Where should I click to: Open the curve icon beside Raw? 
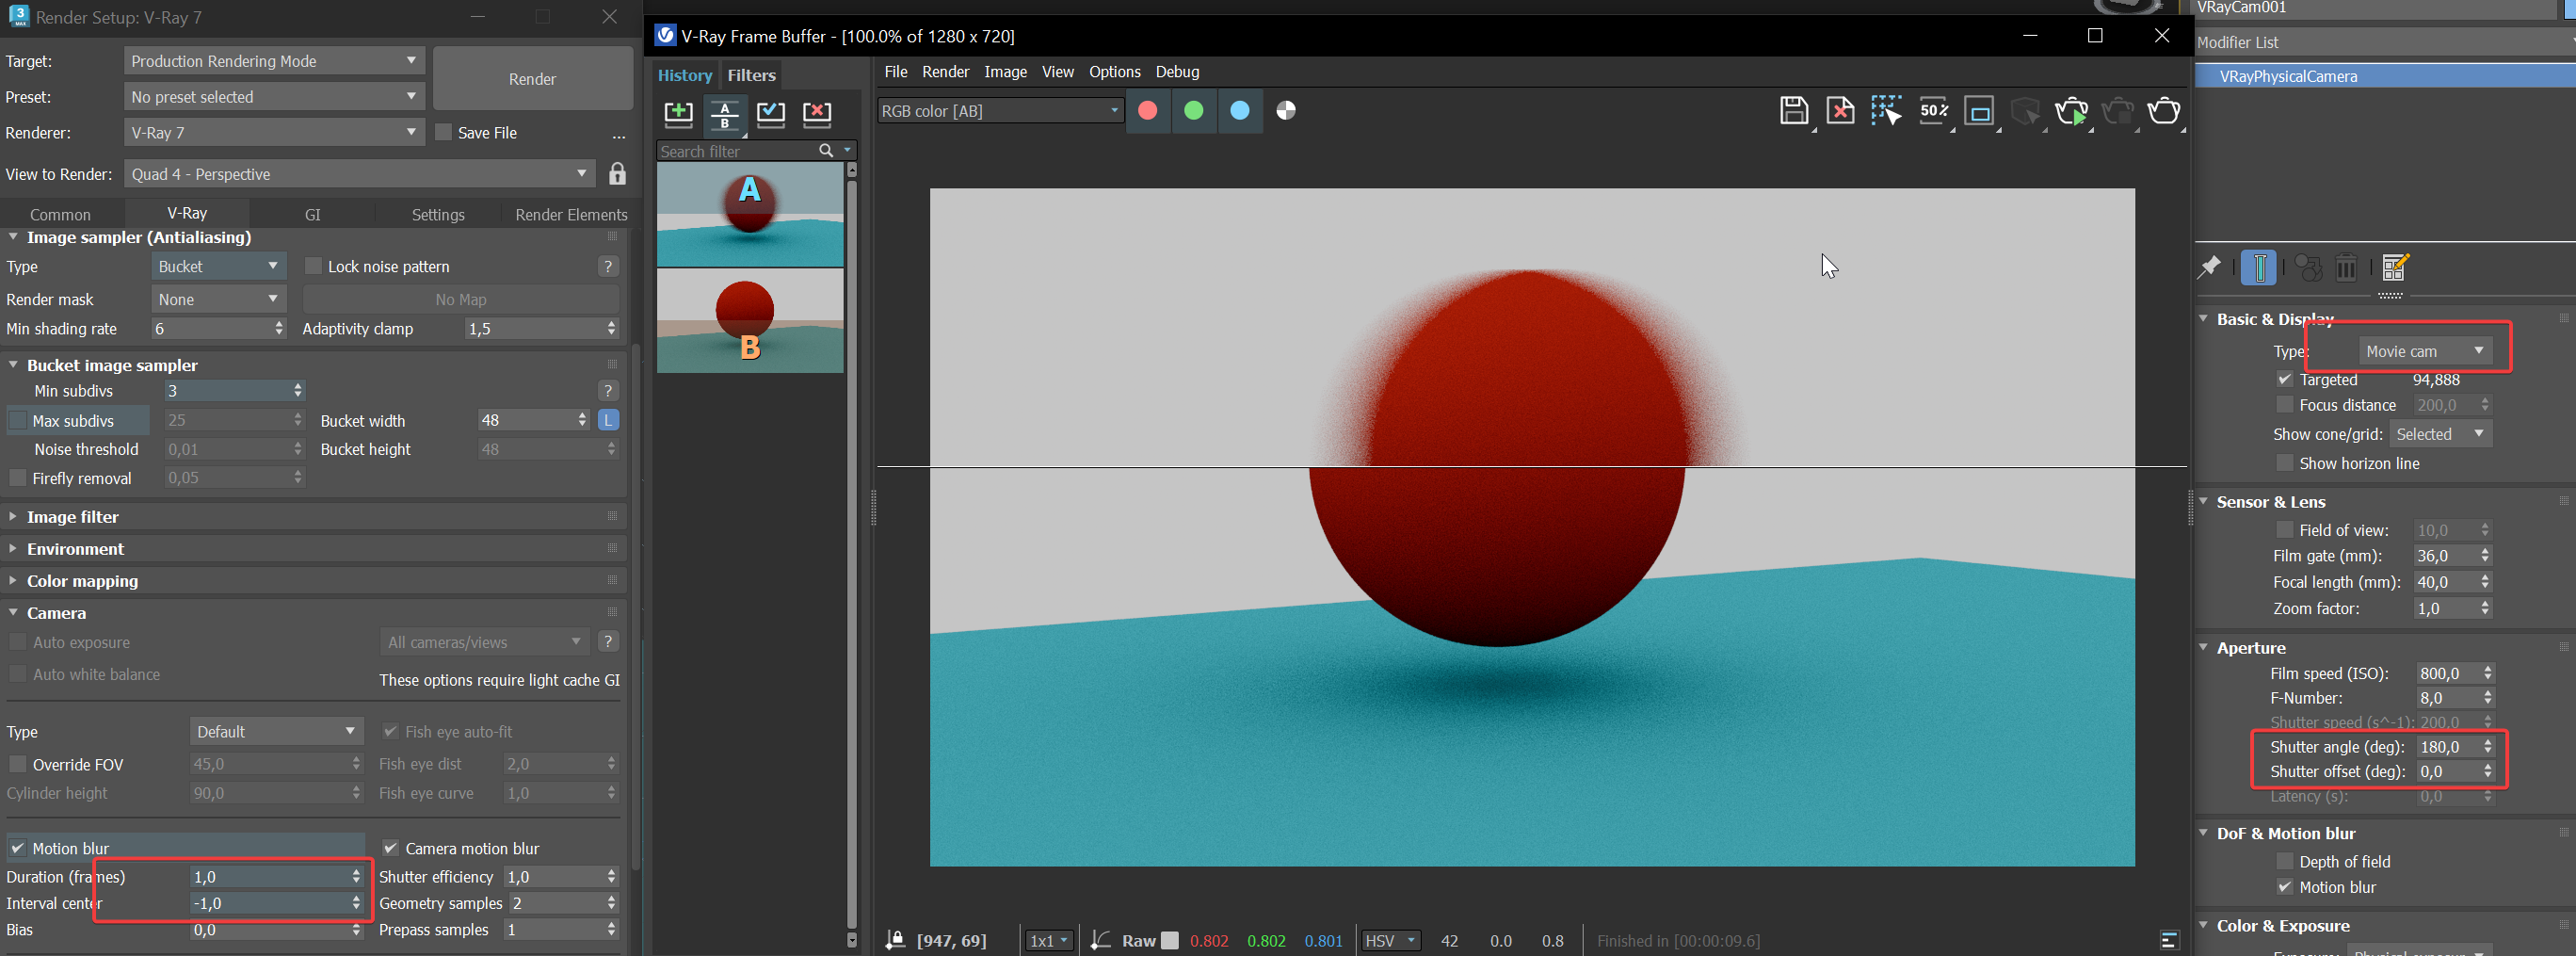click(1100, 940)
